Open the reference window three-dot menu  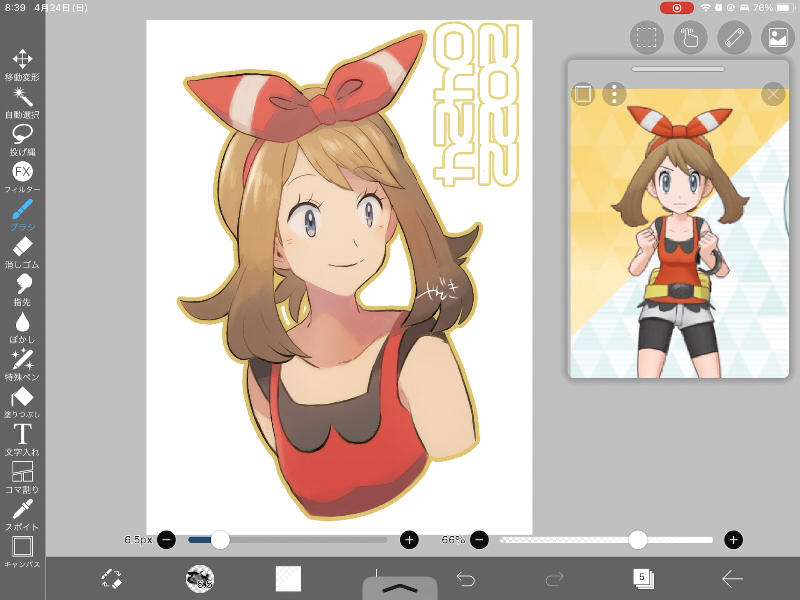tap(614, 94)
